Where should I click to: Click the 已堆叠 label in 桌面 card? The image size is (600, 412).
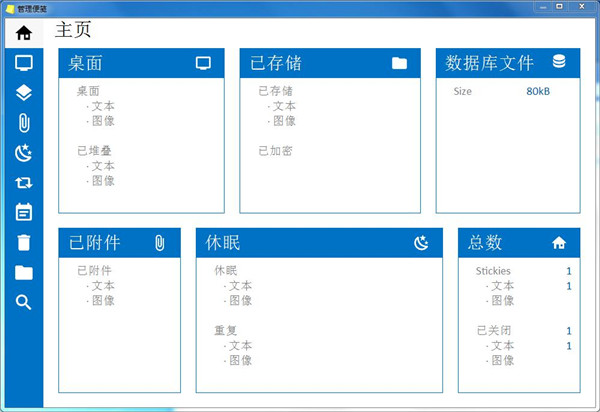click(x=94, y=151)
